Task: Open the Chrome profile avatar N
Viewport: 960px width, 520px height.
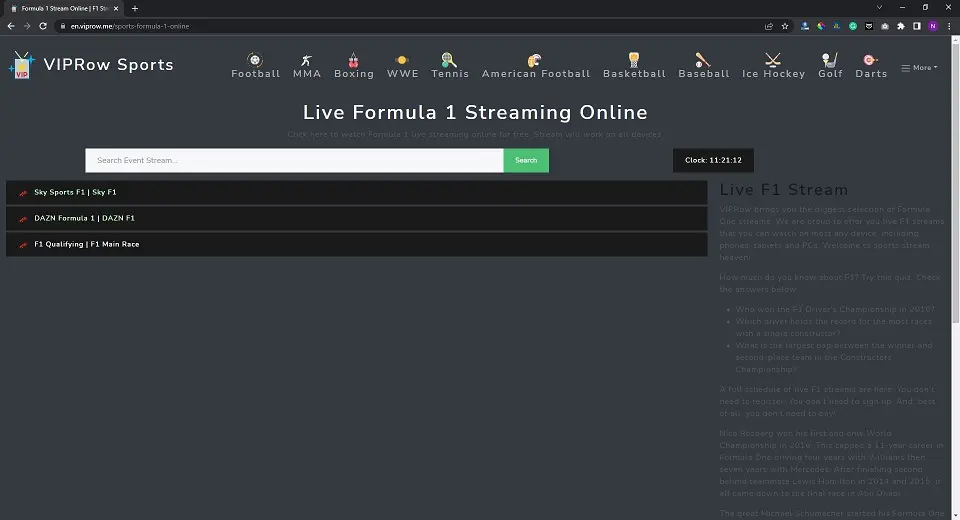Action: (933, 26)
